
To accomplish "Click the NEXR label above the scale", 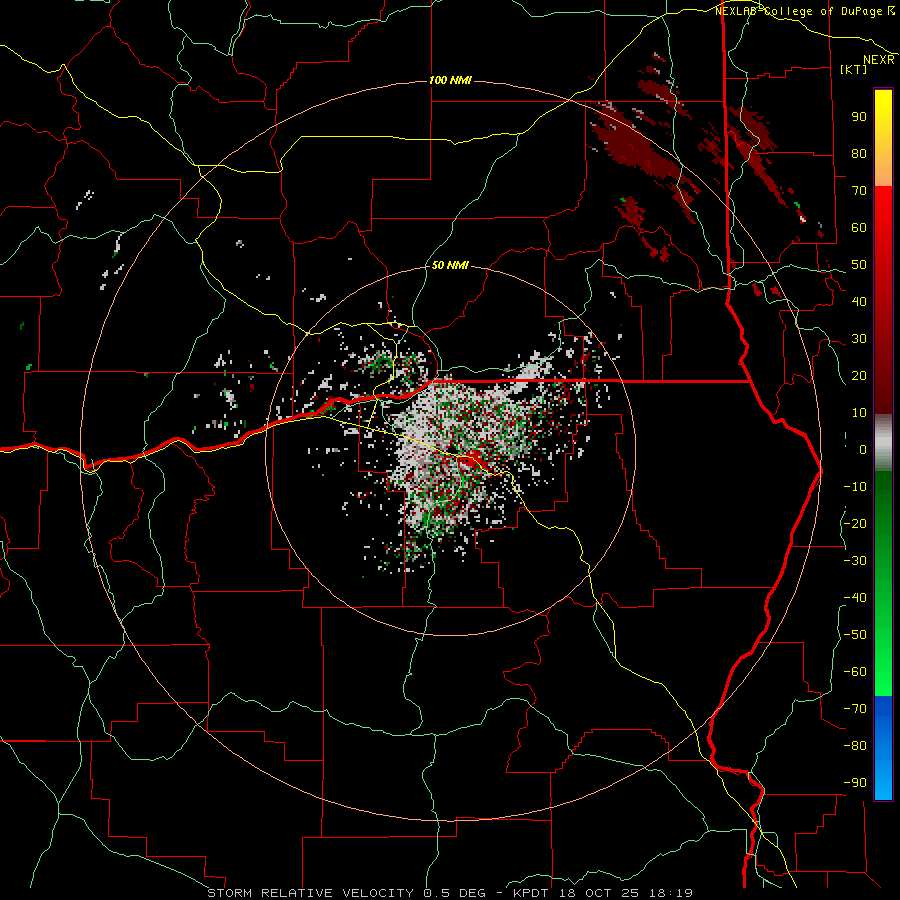I will 879,59.
